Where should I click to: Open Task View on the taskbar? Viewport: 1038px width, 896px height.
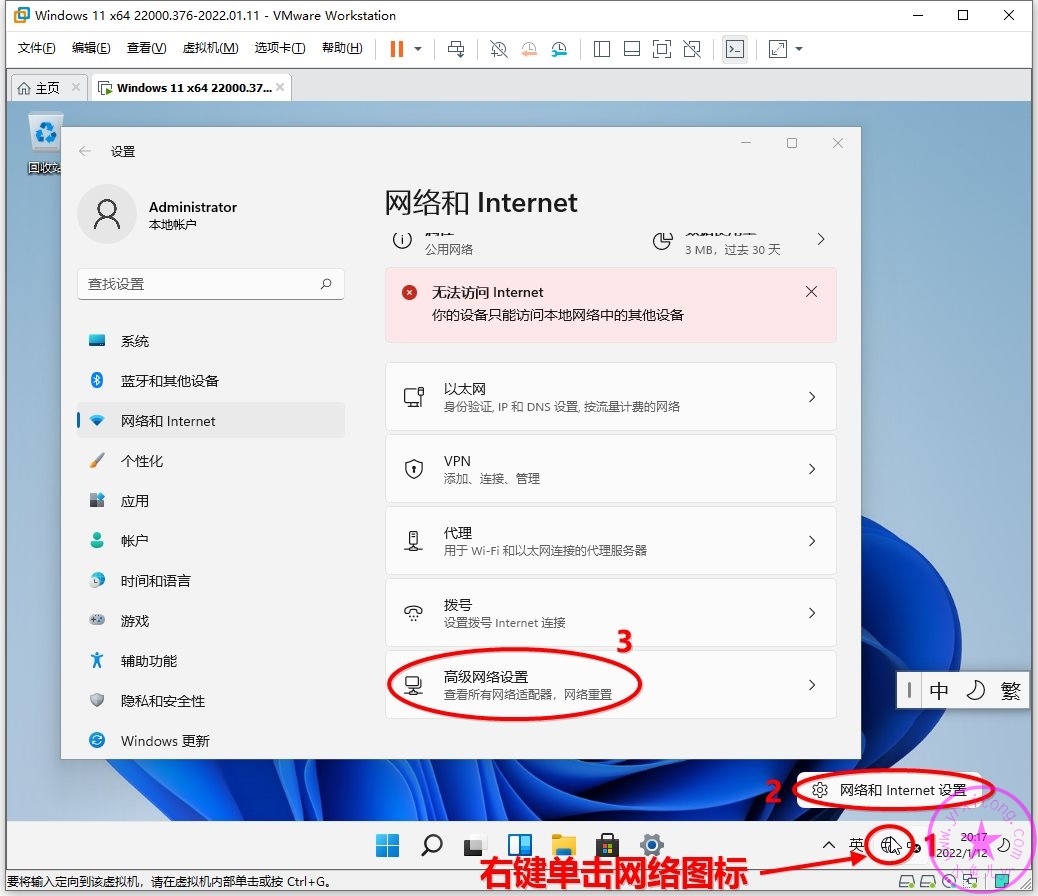tap(475, 845)
